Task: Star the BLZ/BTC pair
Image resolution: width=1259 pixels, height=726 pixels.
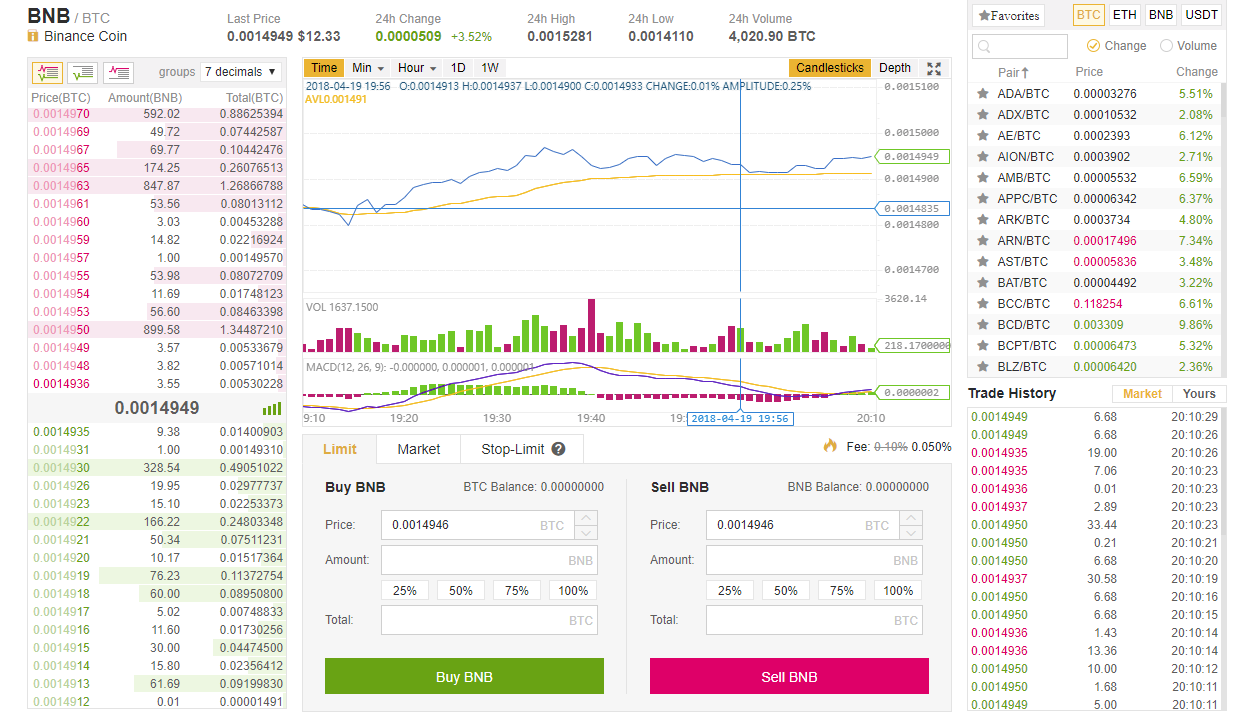Action: coord(983,366)
